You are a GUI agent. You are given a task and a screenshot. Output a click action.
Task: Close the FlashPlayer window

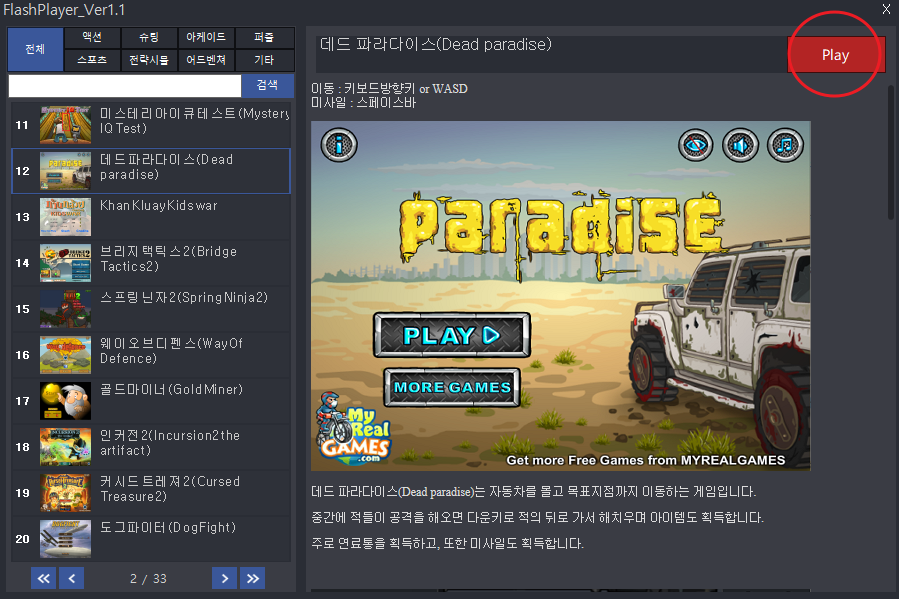tap(886, 9)
